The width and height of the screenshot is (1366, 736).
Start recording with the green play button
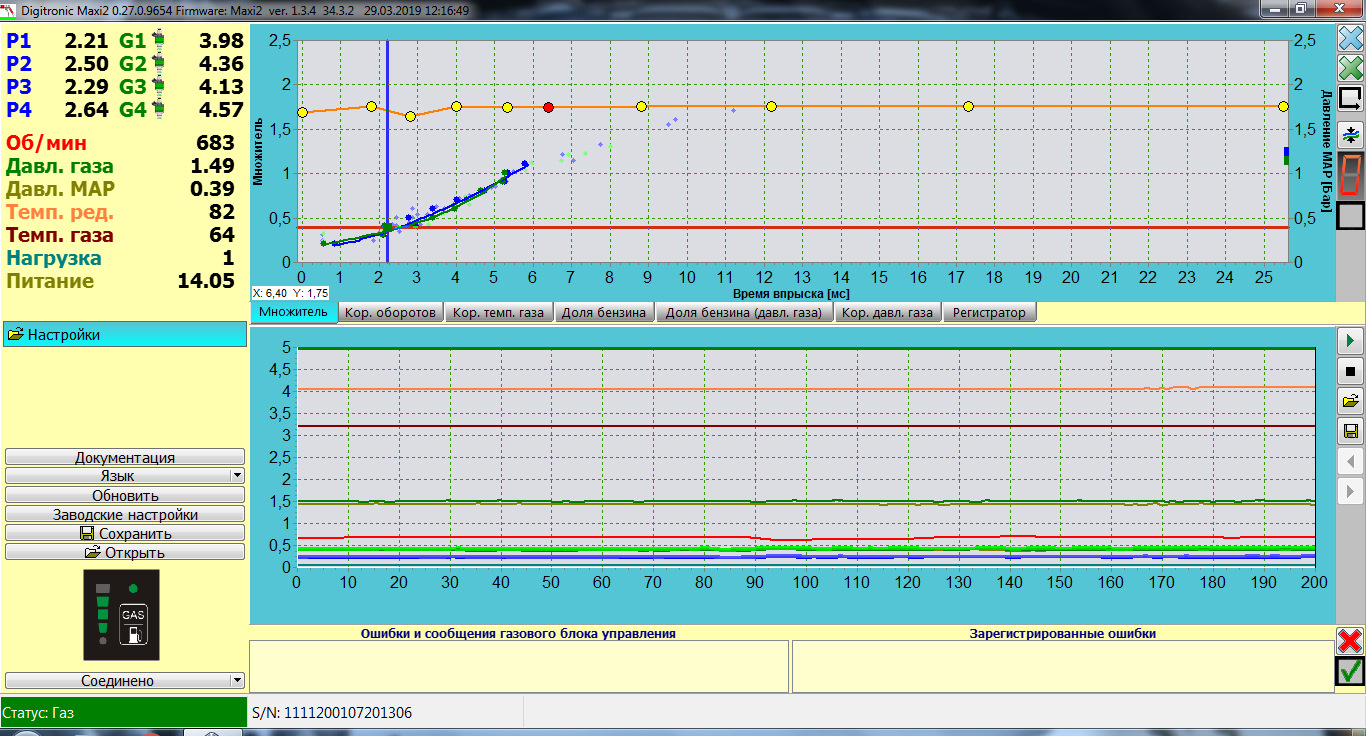(x=1351, y=341)
